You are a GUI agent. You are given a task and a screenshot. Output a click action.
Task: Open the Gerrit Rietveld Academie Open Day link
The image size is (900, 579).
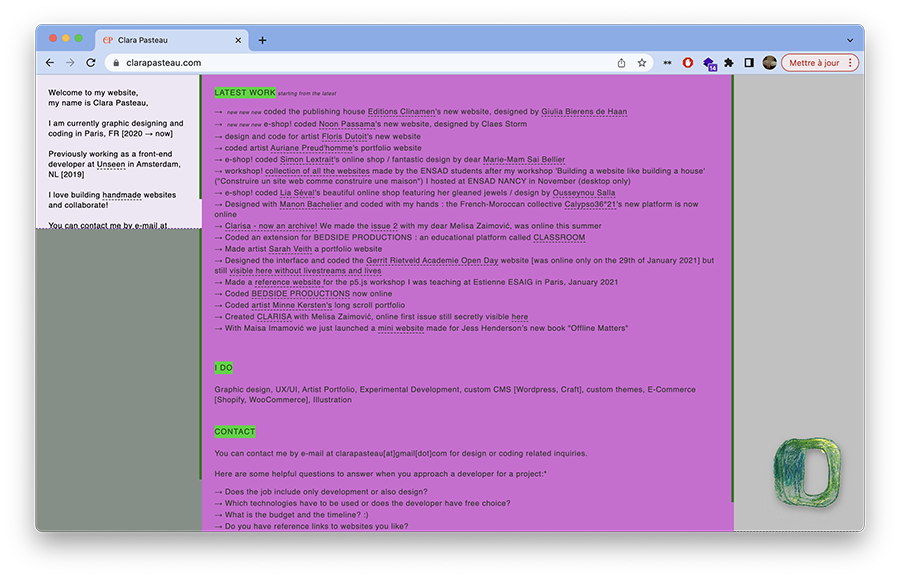tap(432, 261)
